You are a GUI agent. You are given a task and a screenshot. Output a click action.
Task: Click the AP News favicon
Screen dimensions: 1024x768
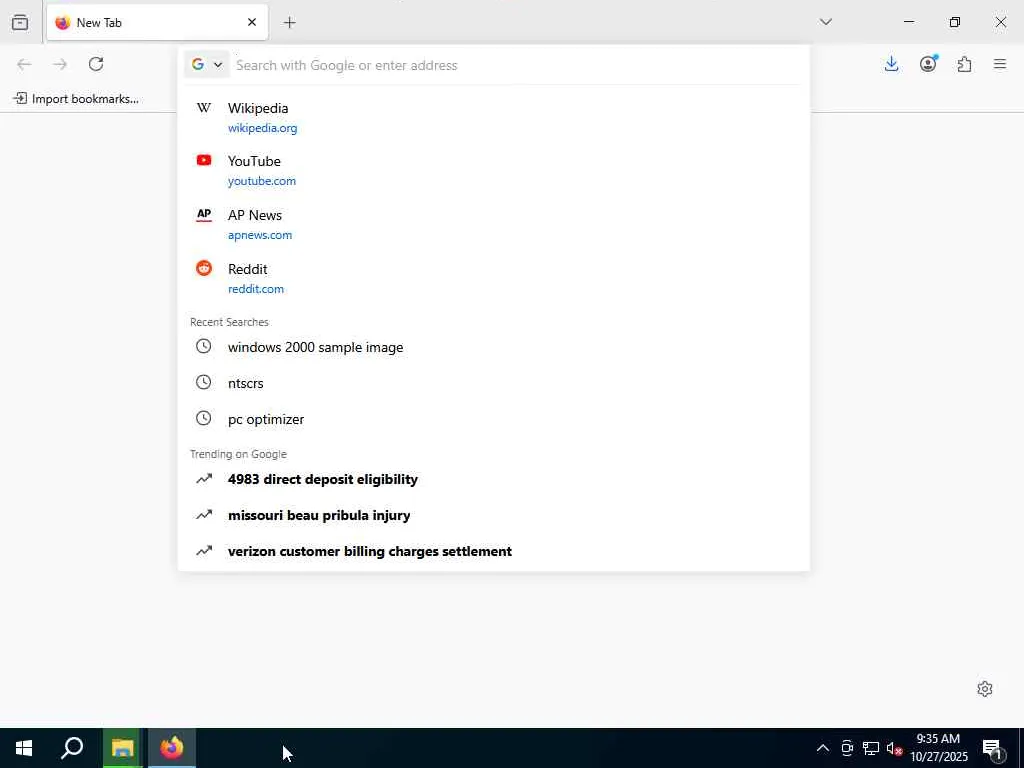click(x=204, y=214)
